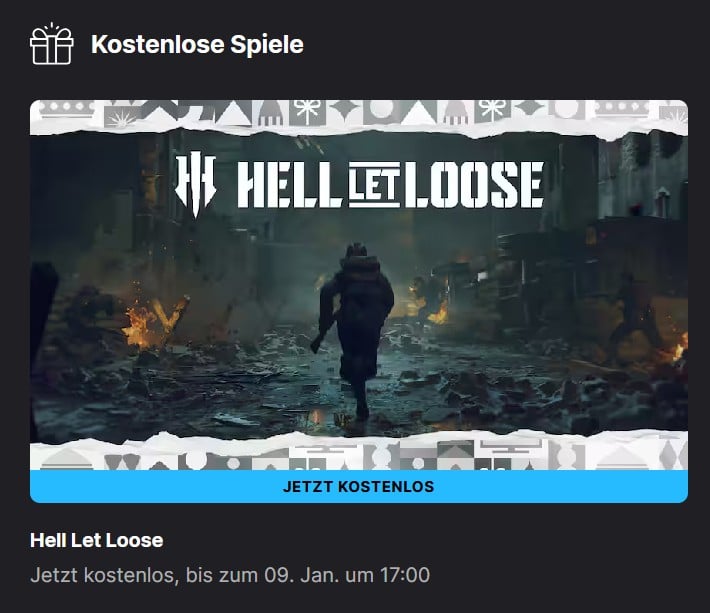The width and height of the screenshot is (710, 613).
Task: Click the Hell Let Loose emblem logo
Action: click(196, 183)
